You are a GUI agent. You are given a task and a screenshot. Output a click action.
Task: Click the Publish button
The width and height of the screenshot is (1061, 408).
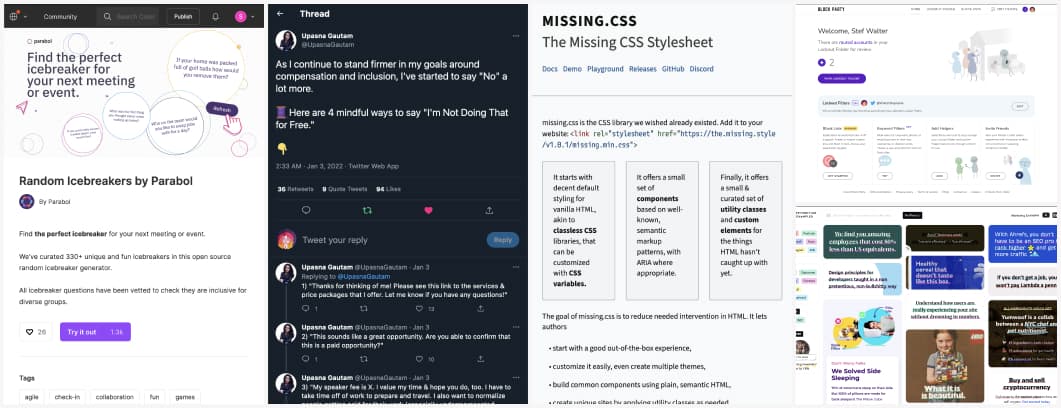point(183,17)
